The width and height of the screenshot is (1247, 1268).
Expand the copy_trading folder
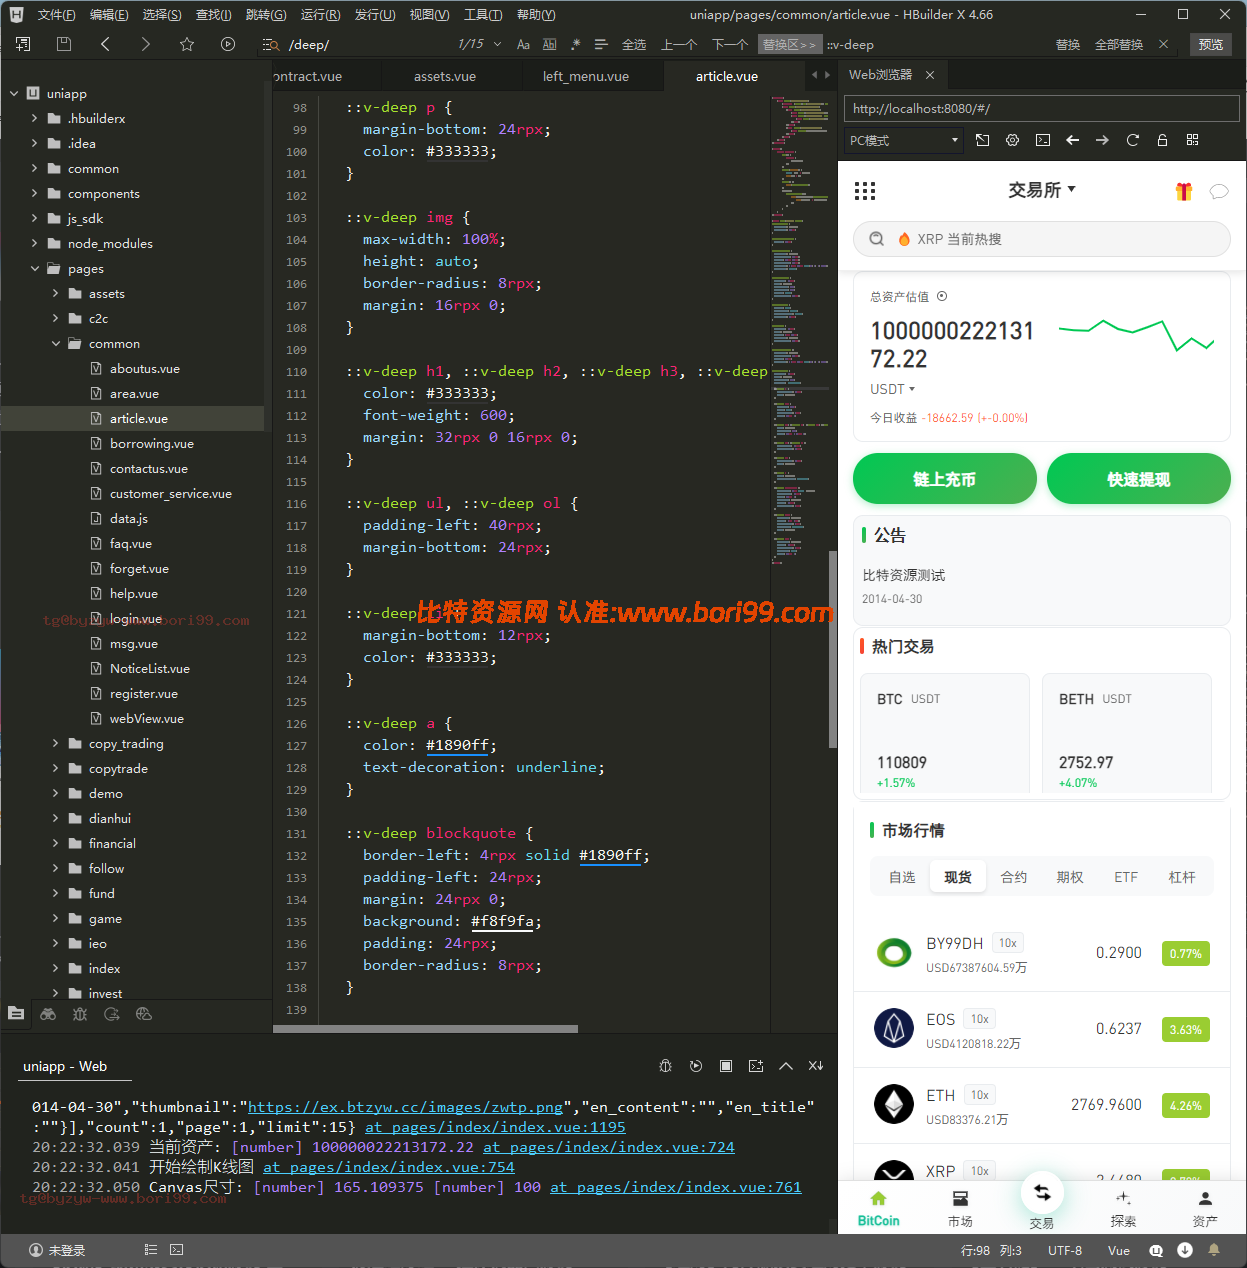pyautogui.click(x=56, y=743)
